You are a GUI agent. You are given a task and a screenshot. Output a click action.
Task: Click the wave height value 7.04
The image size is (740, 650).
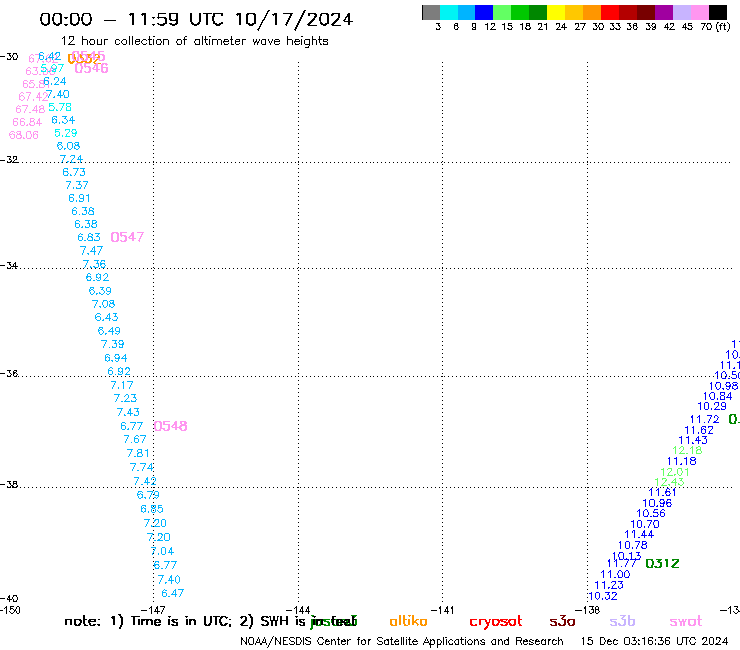(x=162, y=551)
